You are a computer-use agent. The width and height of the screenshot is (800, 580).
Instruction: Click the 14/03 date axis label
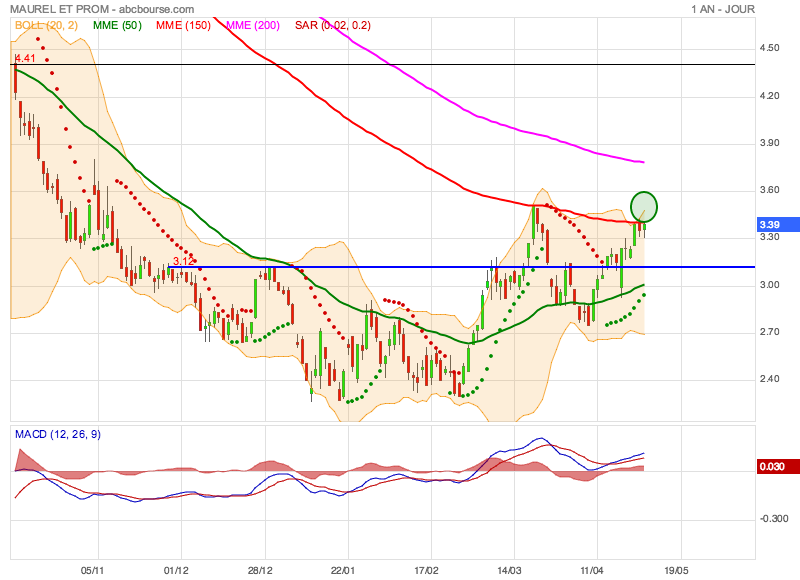pyautogui.click(x=509, y=570)
